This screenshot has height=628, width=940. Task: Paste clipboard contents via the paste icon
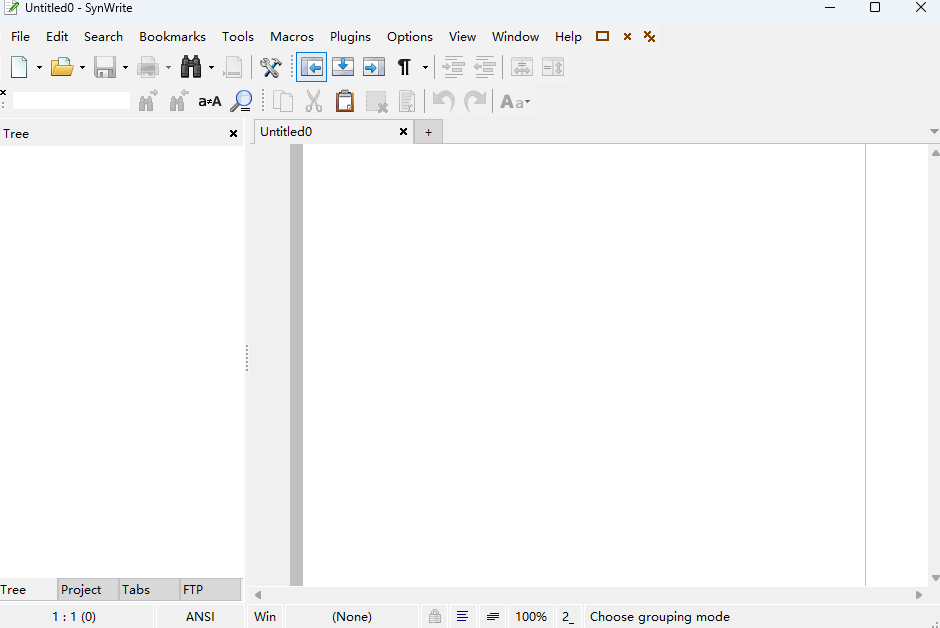tap(344, 101)
